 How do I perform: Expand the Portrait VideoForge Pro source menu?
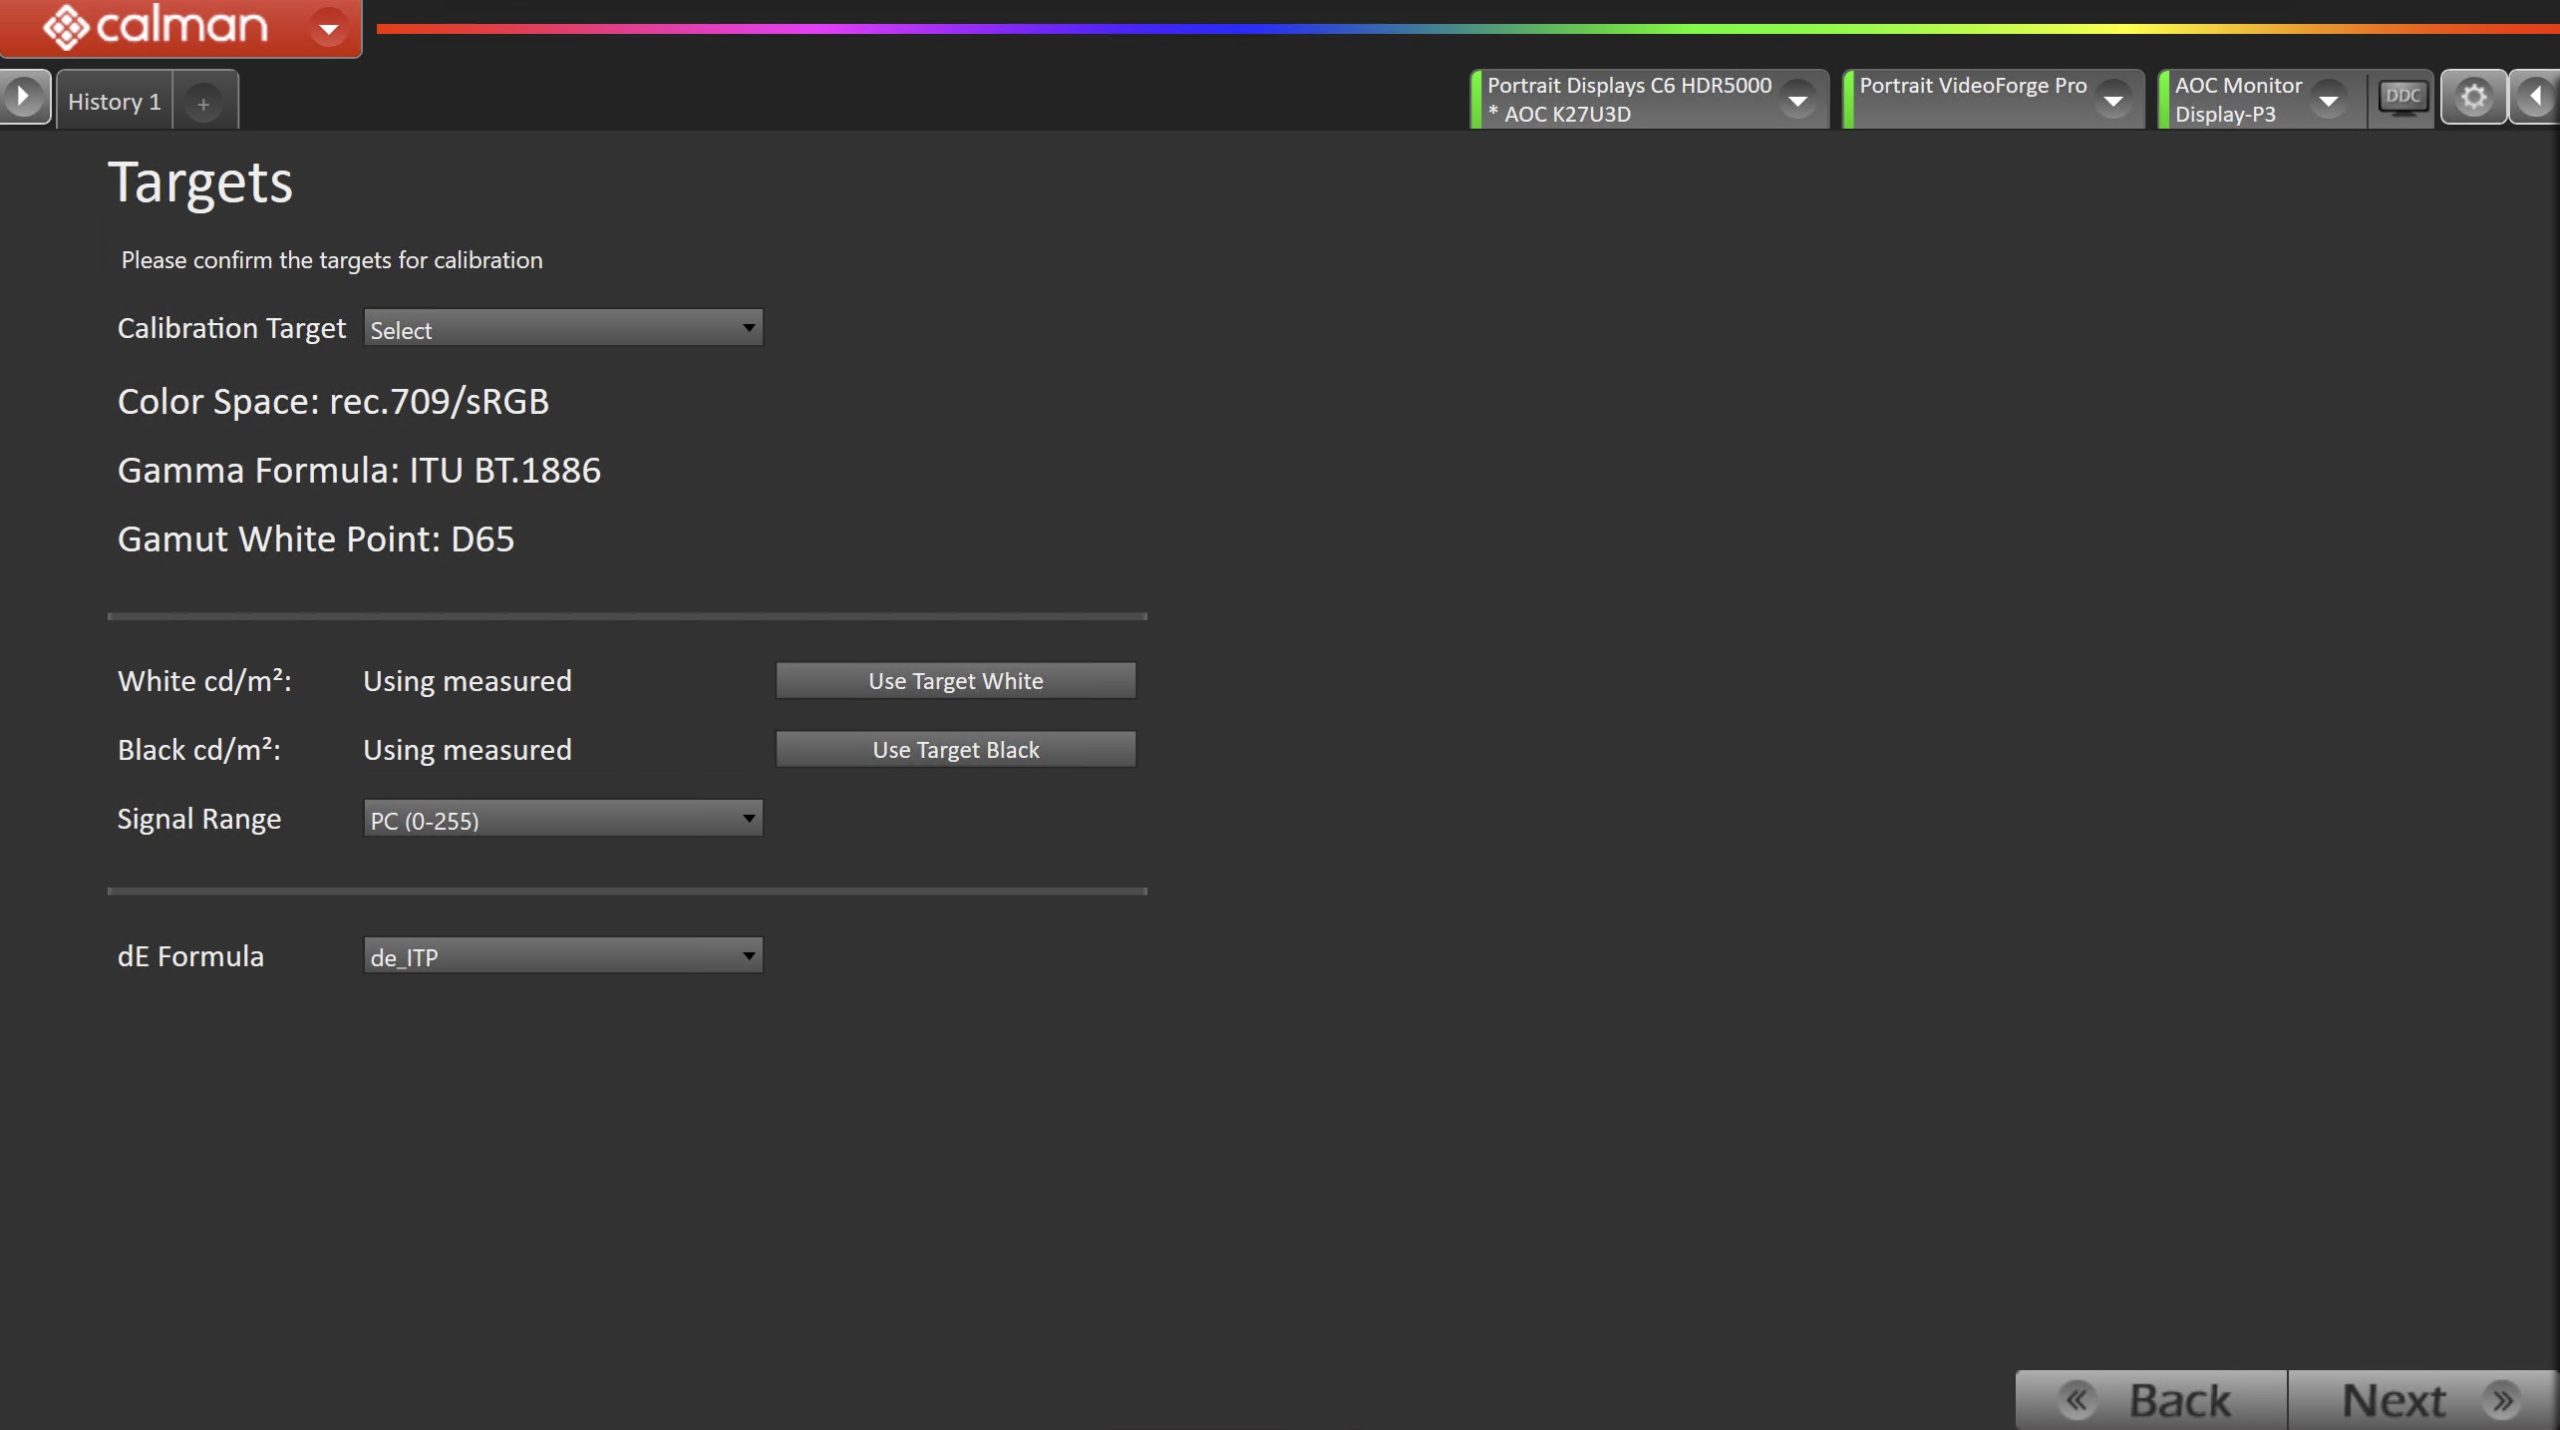coord(2113,100)
